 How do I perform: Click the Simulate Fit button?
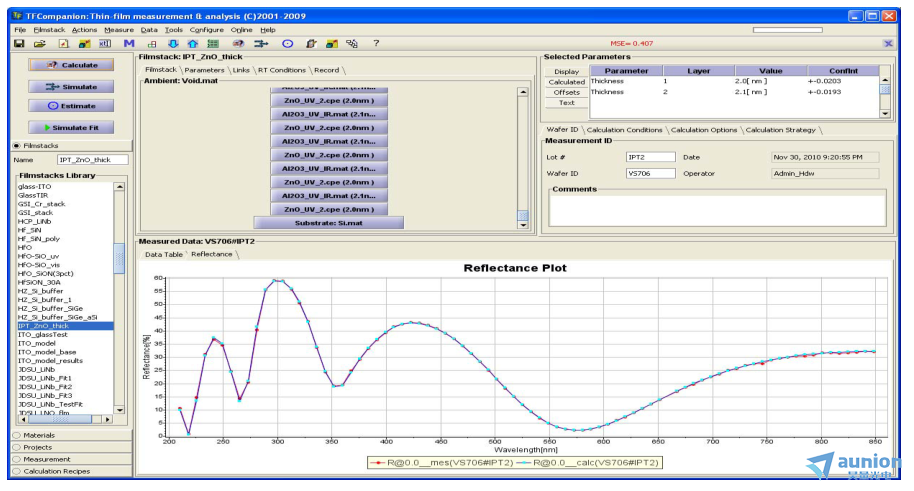pyautogui.click(x=71, y=128)
